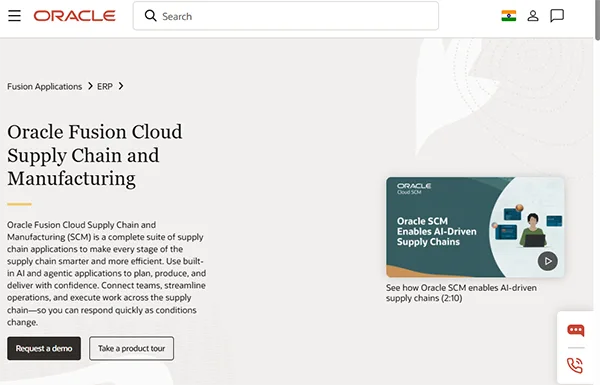Click the Request a demo button
This screenshot has height=385, width=600.
coord(44,348)
